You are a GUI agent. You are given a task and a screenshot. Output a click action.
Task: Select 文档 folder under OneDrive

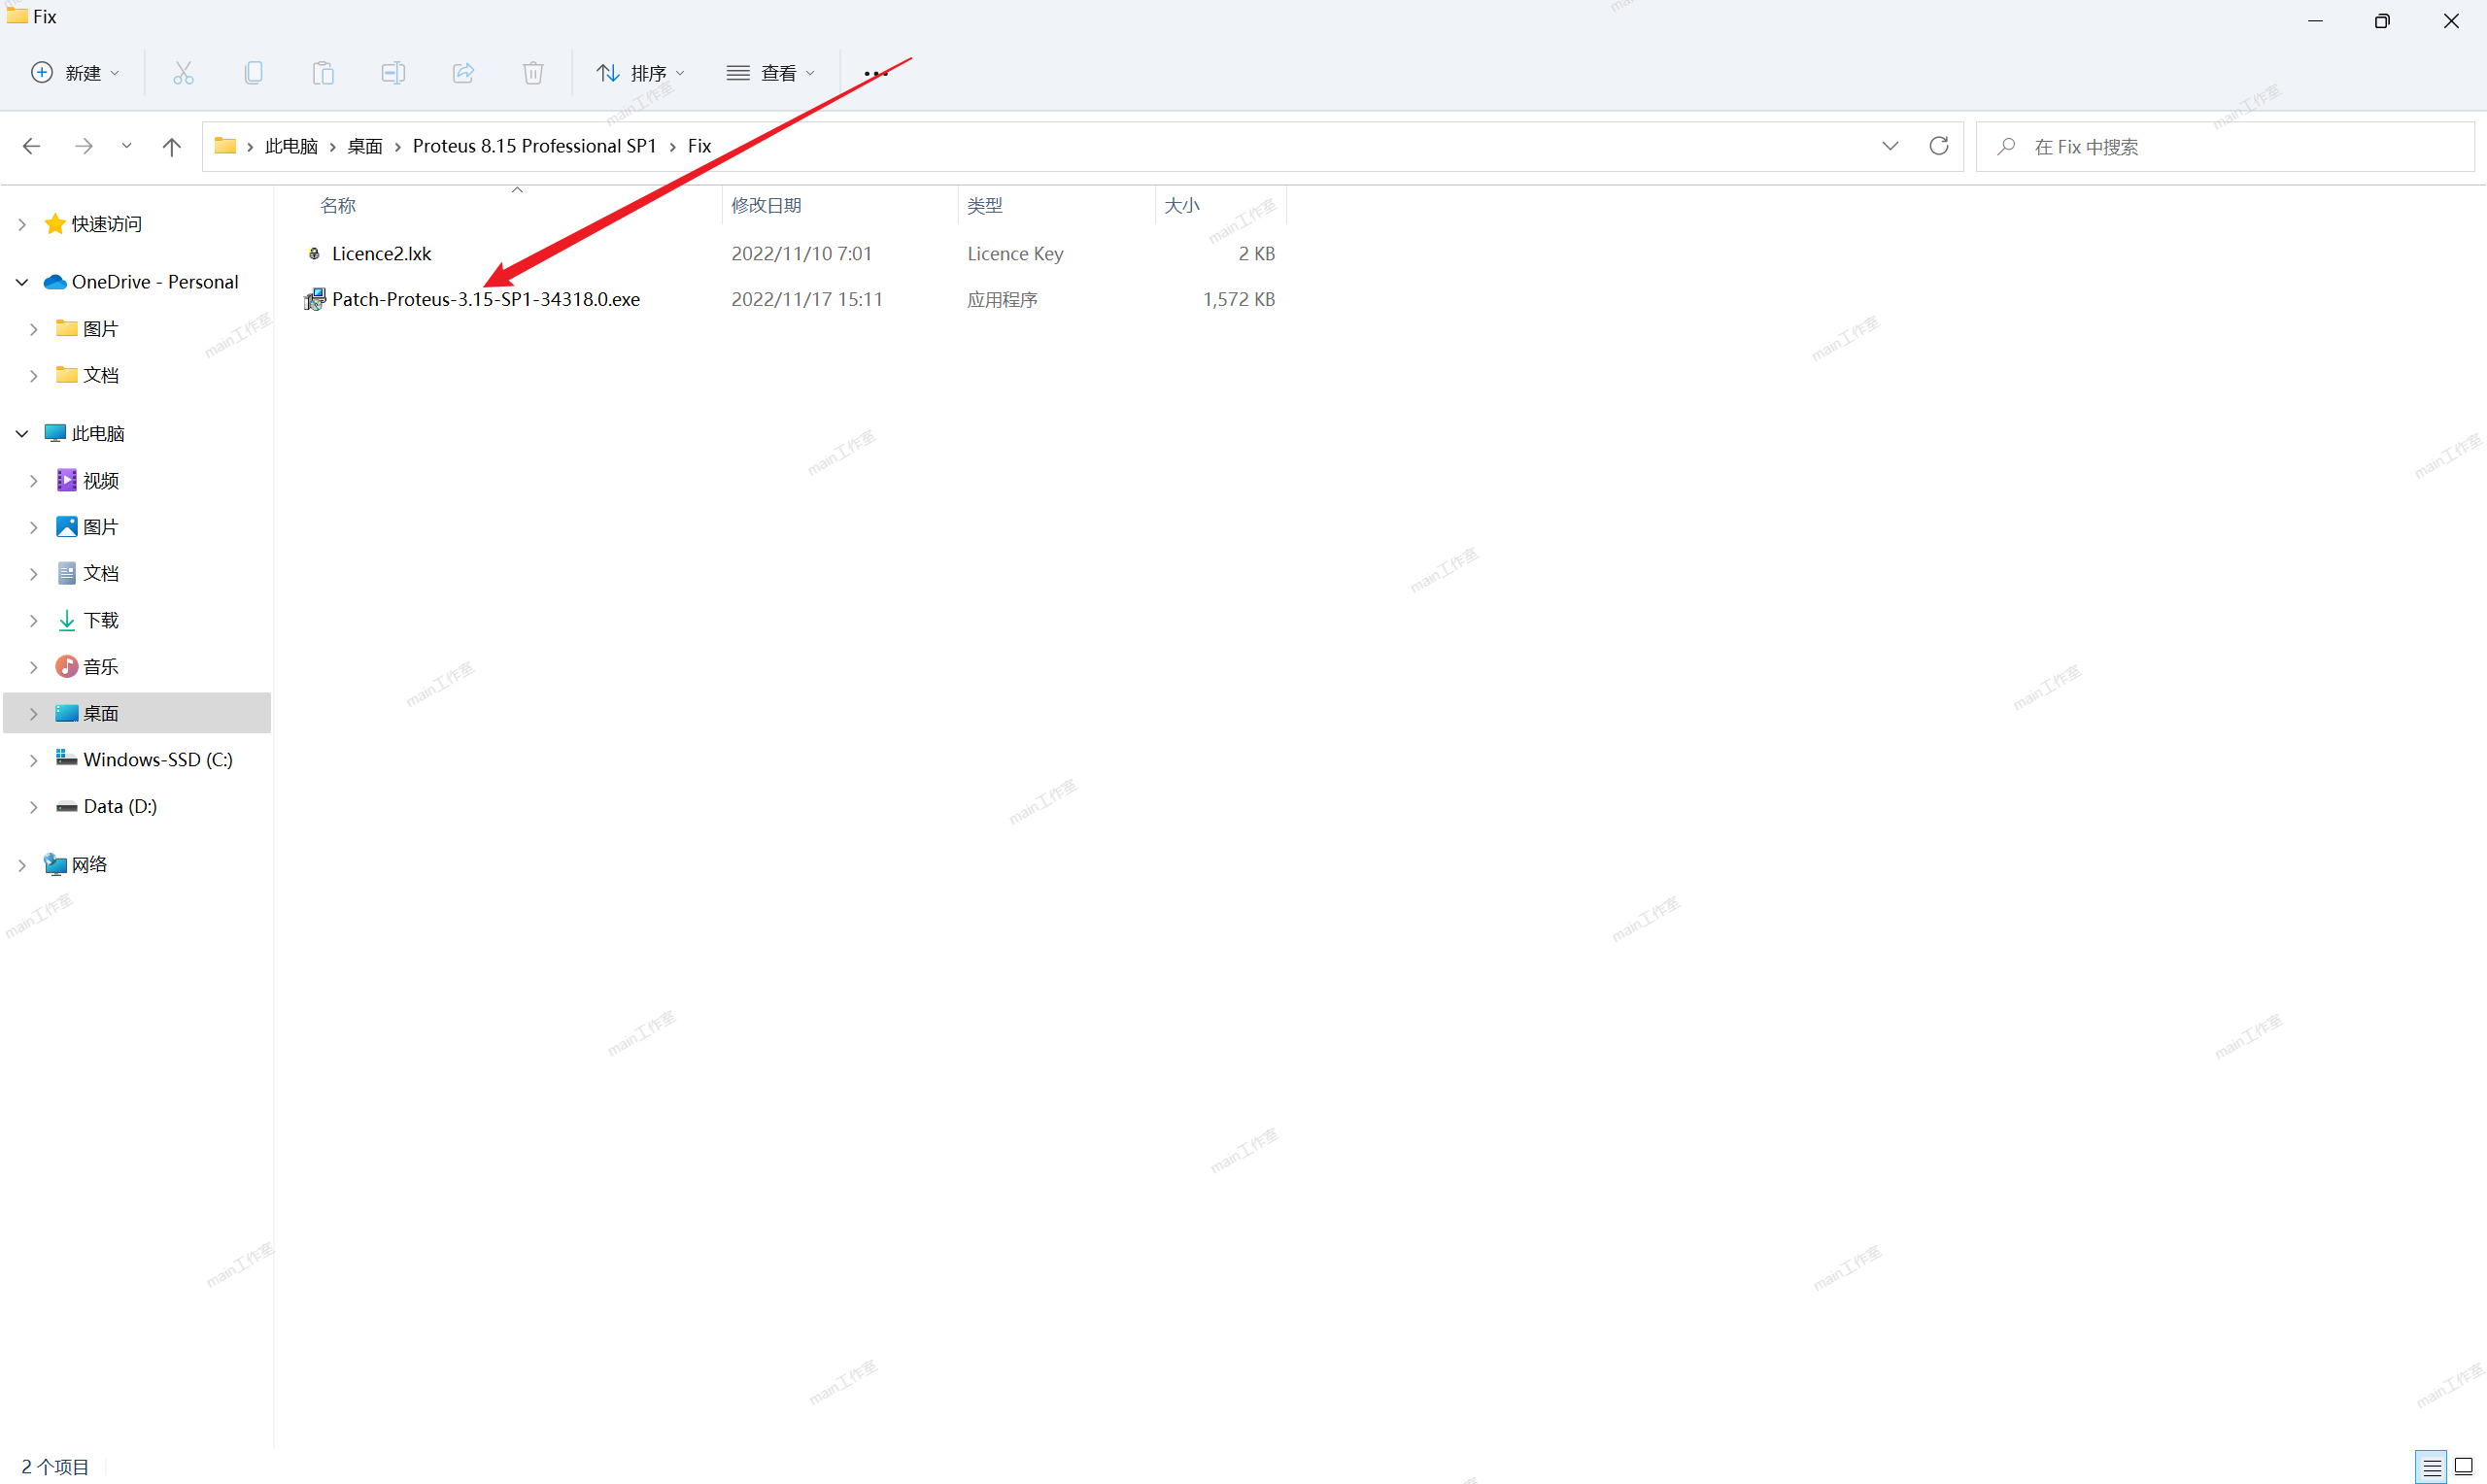pos(101,375)
